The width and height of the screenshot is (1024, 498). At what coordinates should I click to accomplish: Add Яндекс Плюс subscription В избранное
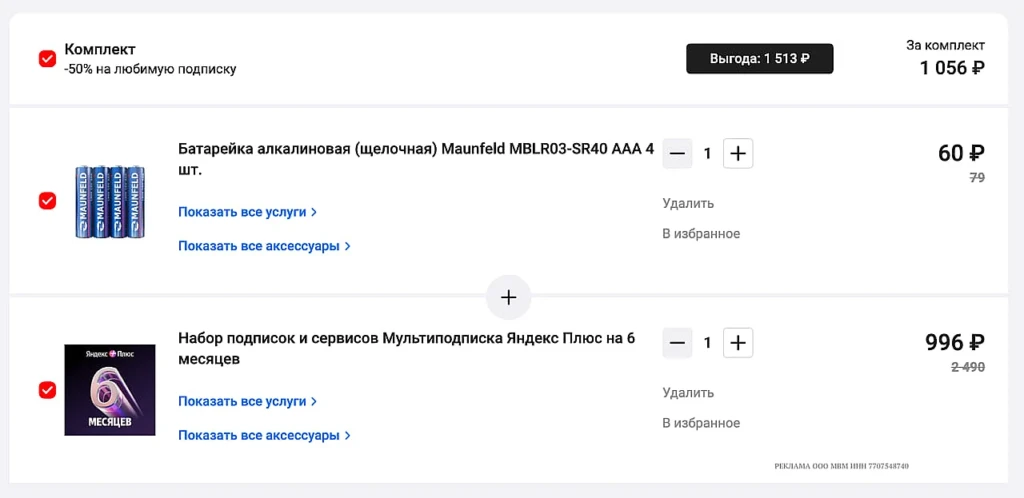coord(701,423)
